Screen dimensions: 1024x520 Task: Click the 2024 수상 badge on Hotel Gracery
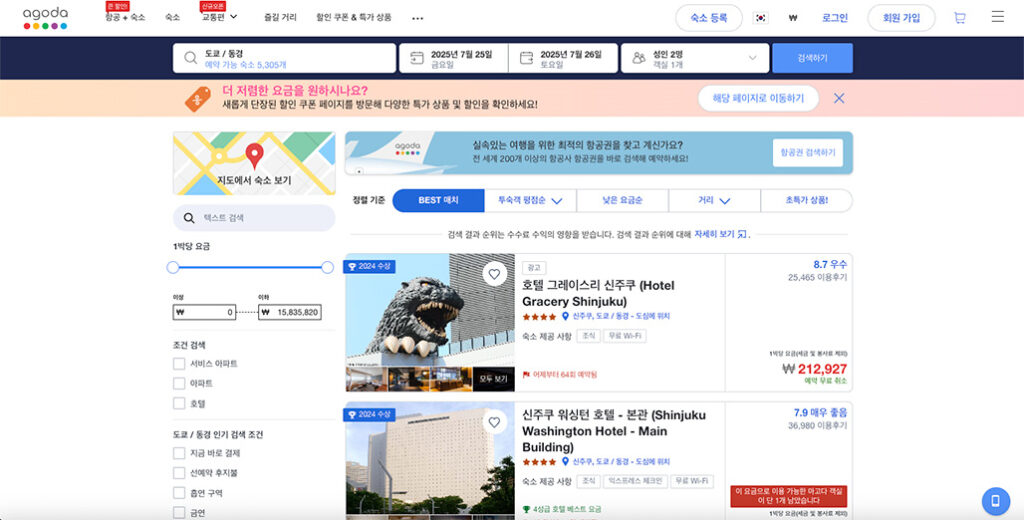tap(370, 267)
